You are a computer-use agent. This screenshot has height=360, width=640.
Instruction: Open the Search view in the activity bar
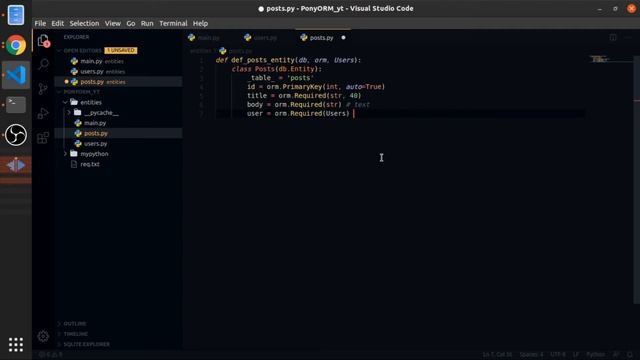[43, 64]
